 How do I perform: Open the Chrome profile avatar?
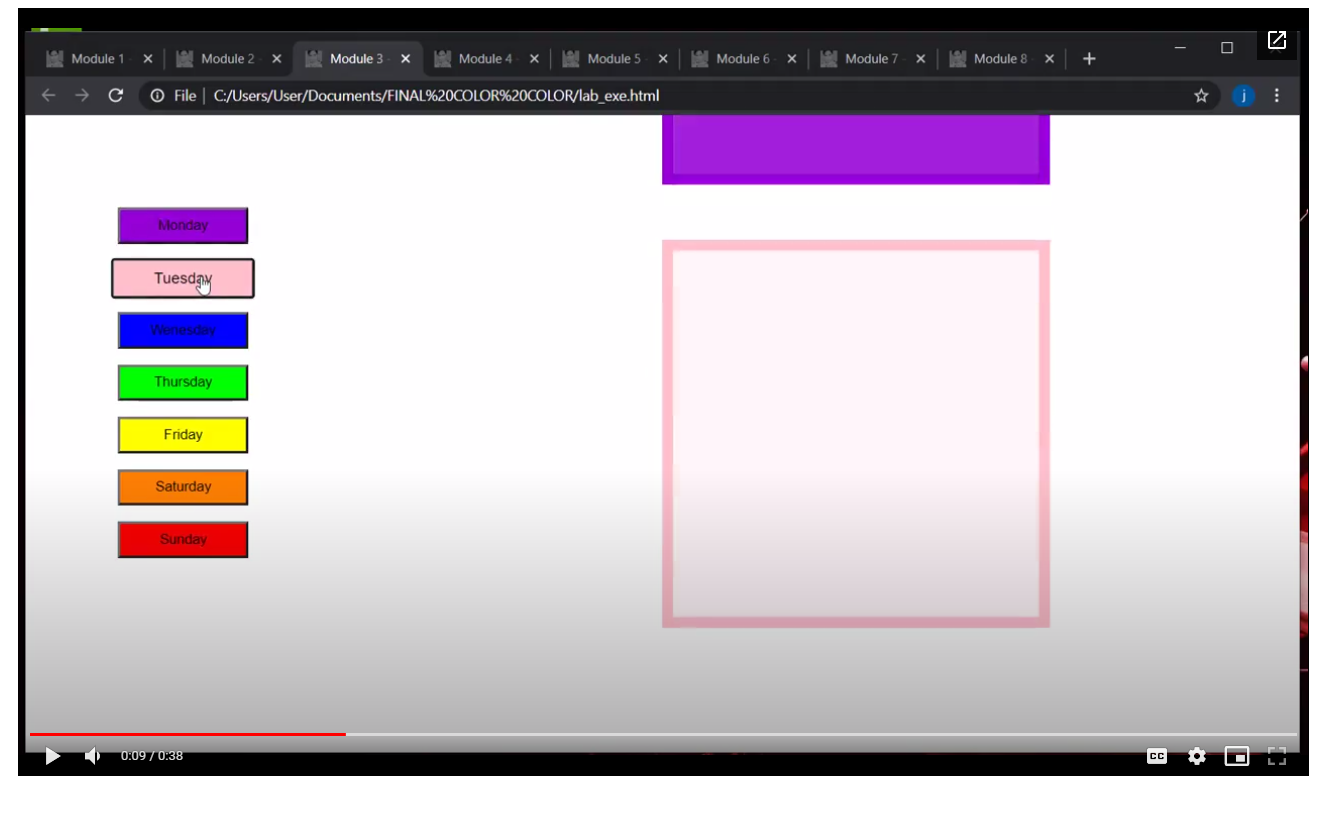point(1243,96)
